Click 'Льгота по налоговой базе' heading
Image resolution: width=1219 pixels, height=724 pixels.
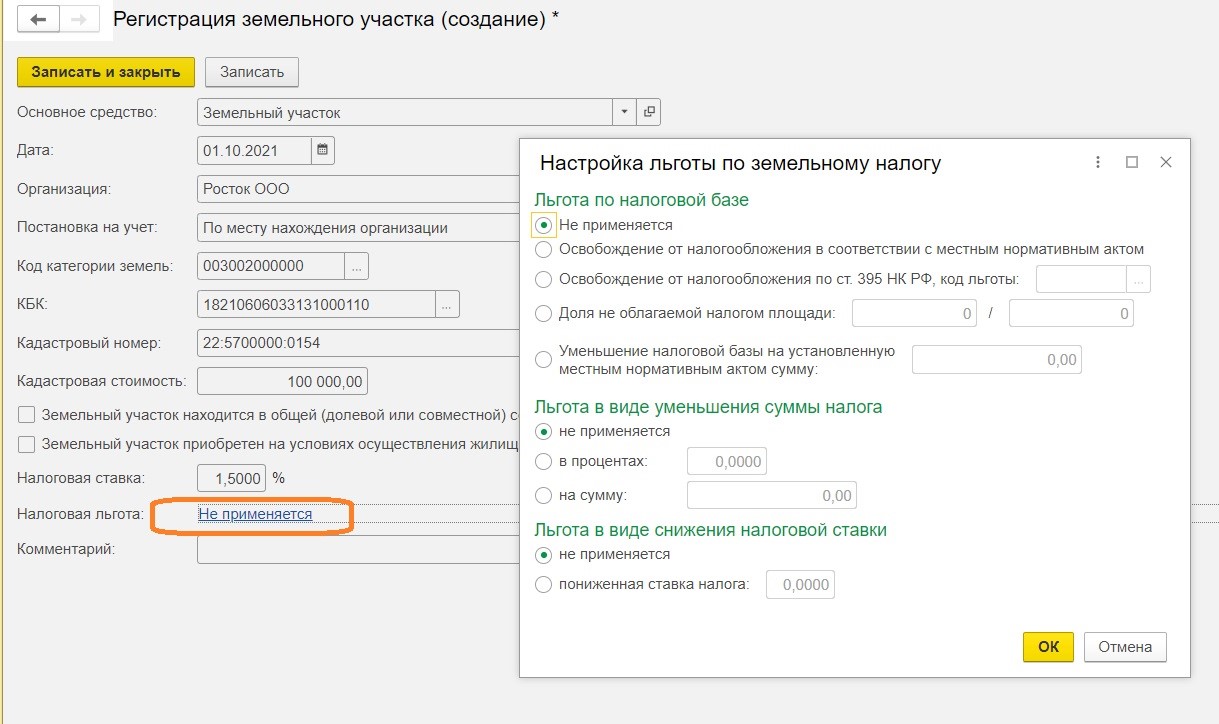(642, 200)
